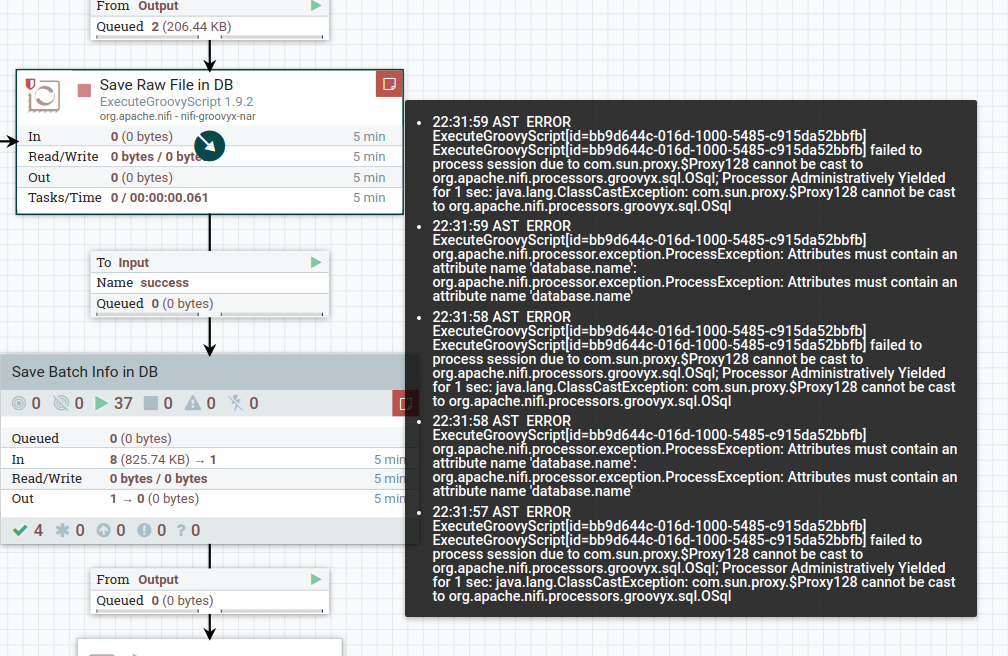
Task: Click the ExecuteGroovyScript 1.9.2 type label
Action: [176, 102]
